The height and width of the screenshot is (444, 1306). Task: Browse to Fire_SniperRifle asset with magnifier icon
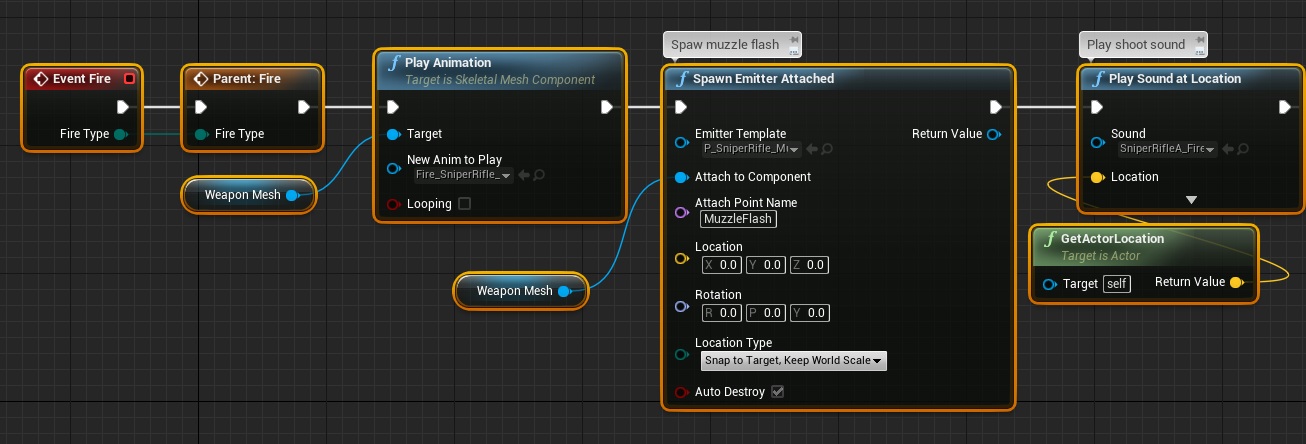tap(538, 175)
